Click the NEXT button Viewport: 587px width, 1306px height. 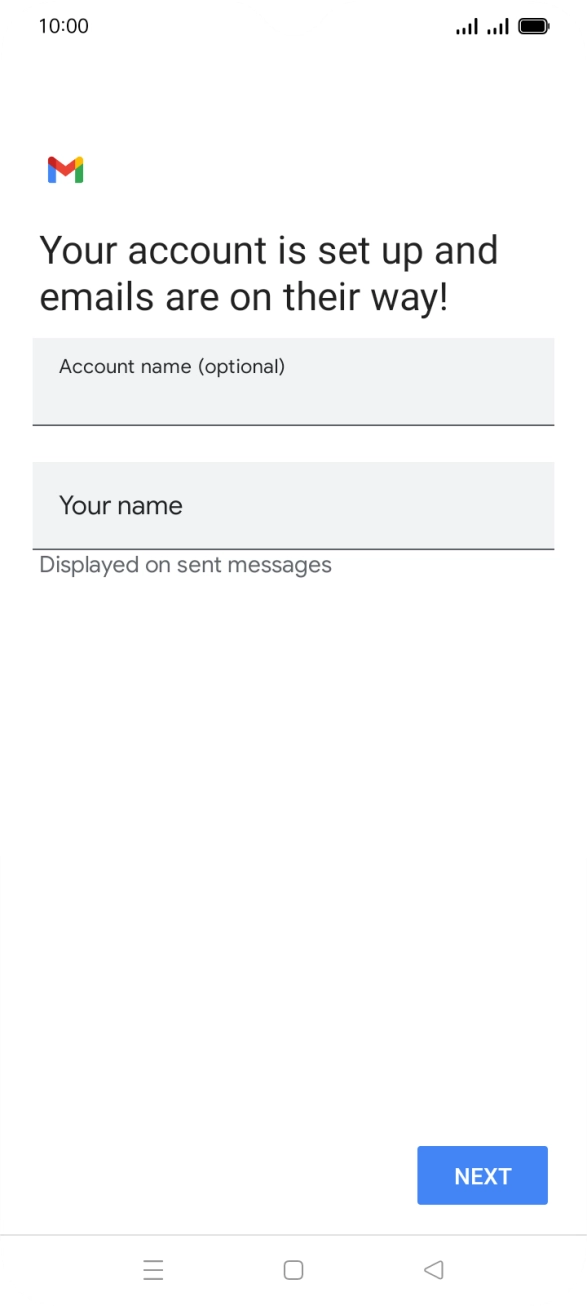click(x=482, y=1175)
